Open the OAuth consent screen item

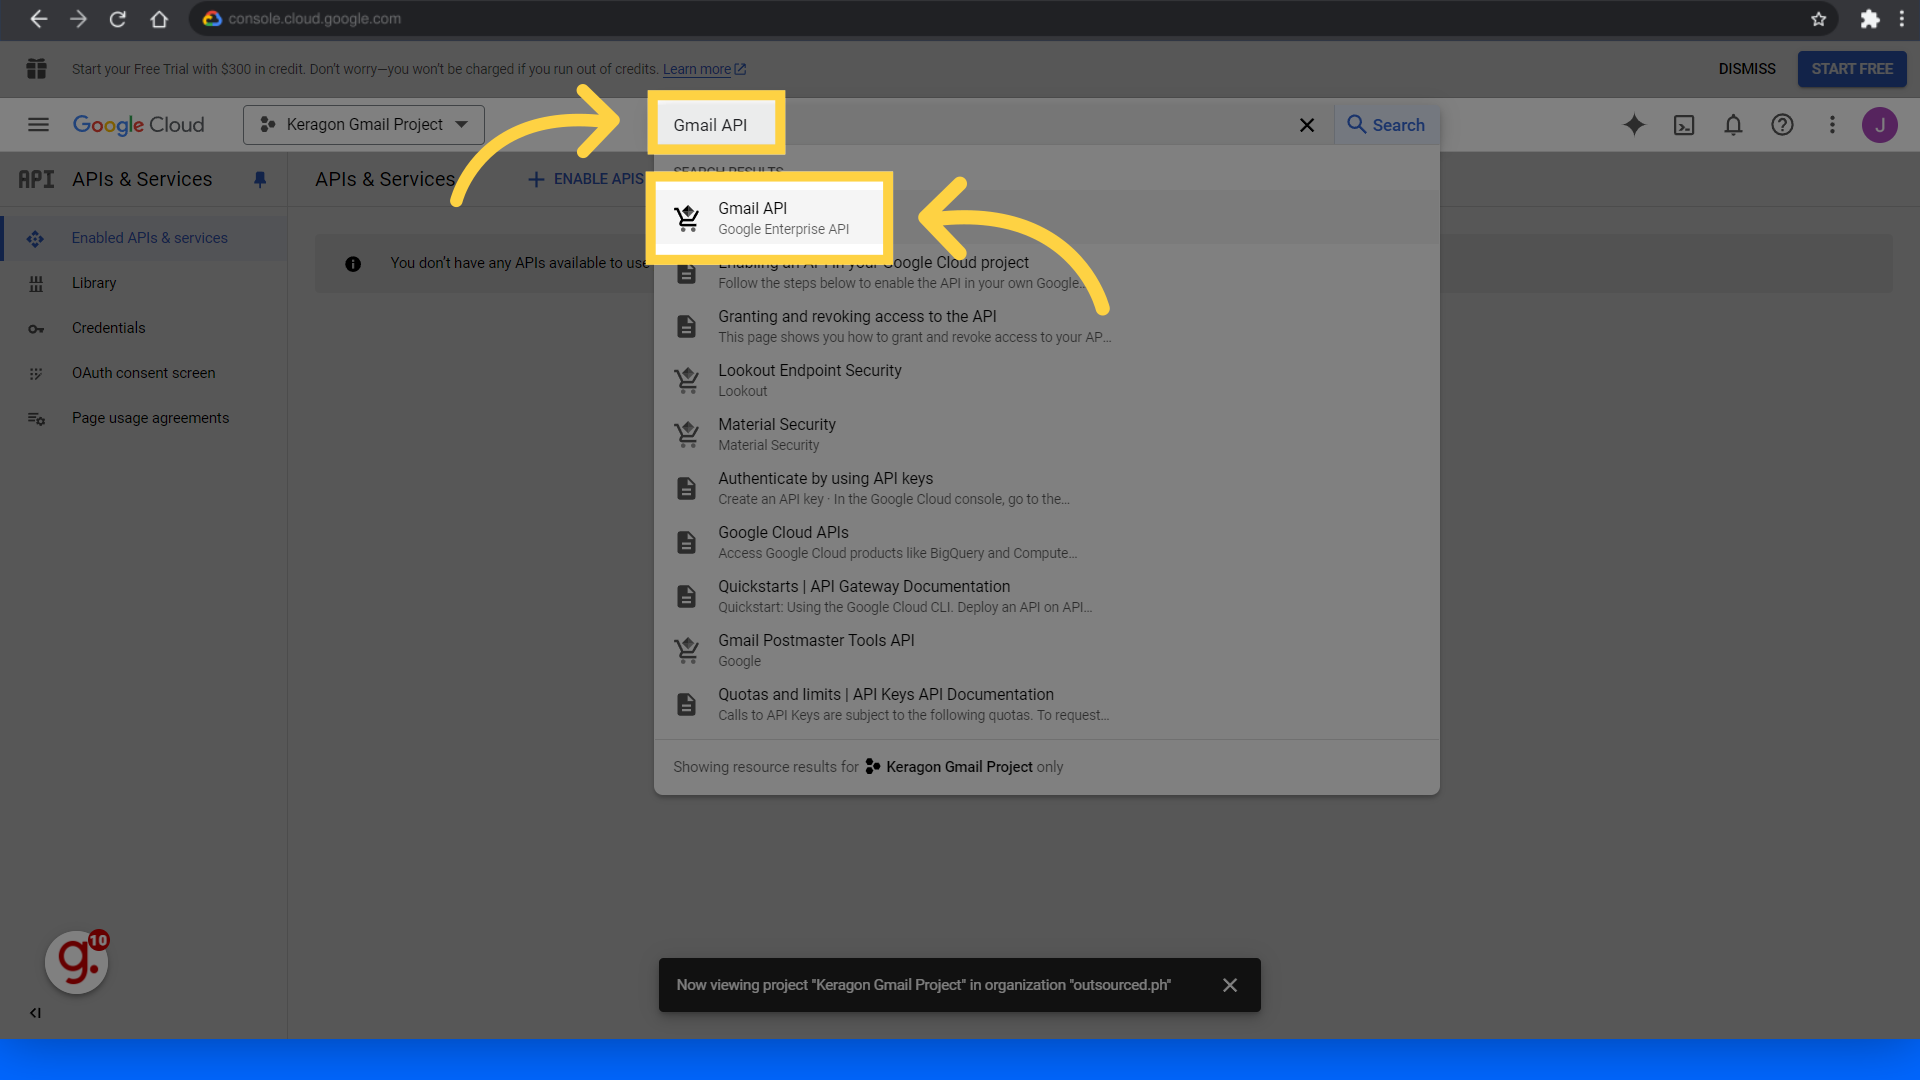coord(144,373)
